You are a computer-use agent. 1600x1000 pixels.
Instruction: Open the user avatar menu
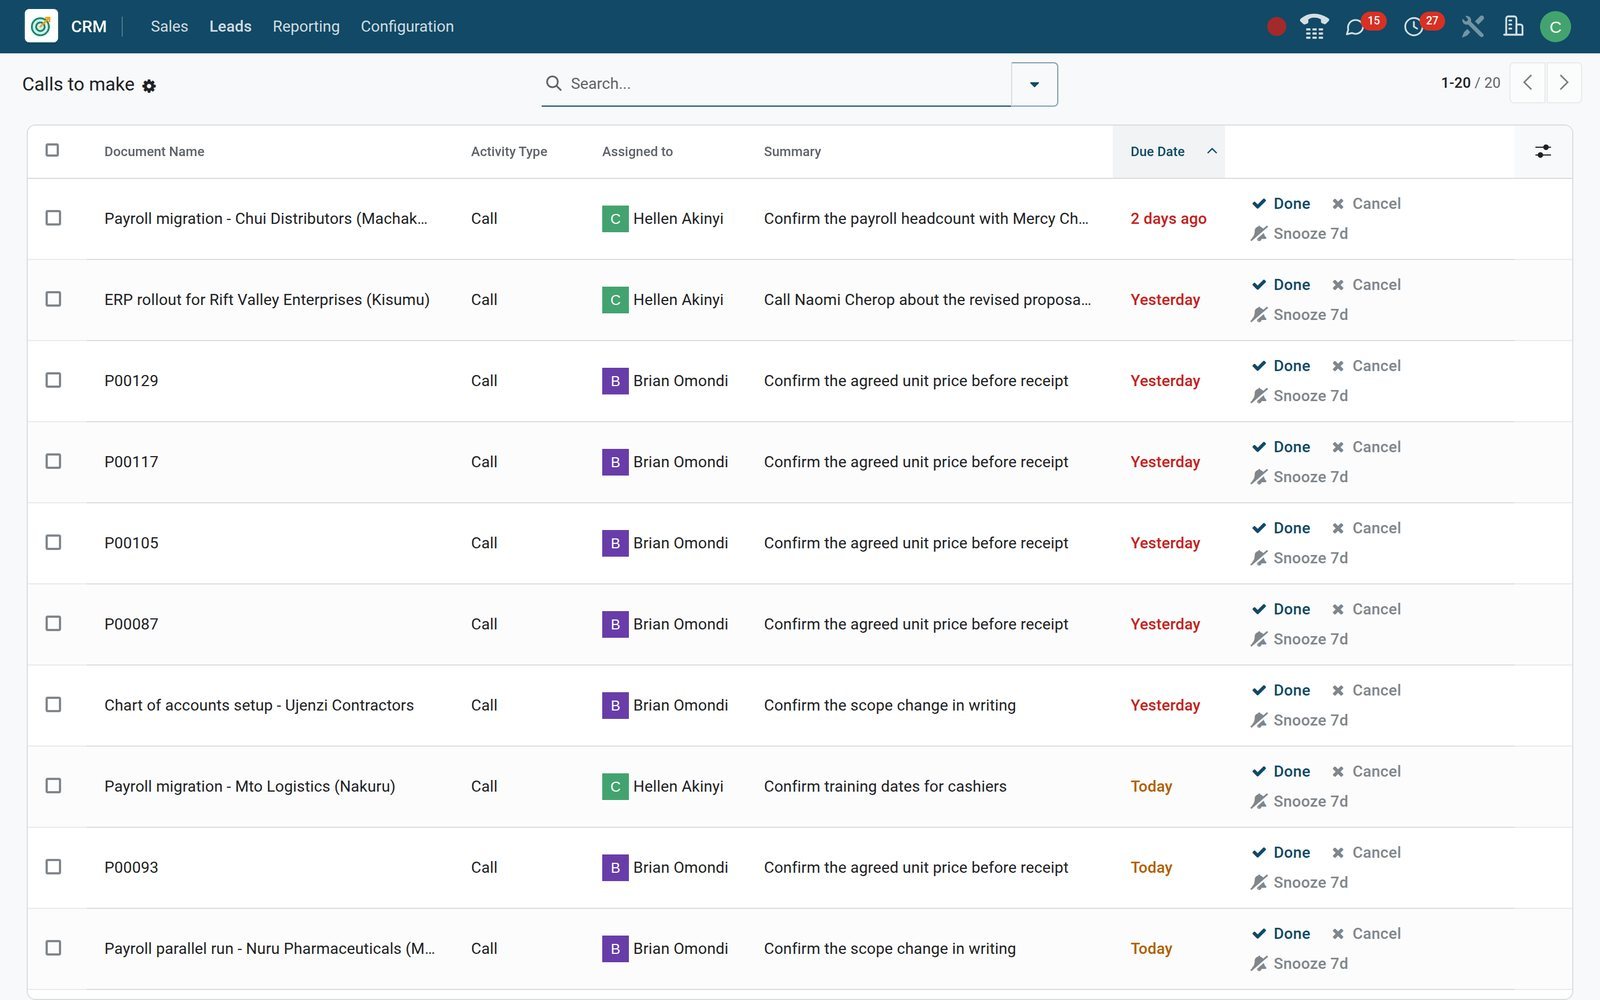pyautogui.click(x=1555, y=27)
